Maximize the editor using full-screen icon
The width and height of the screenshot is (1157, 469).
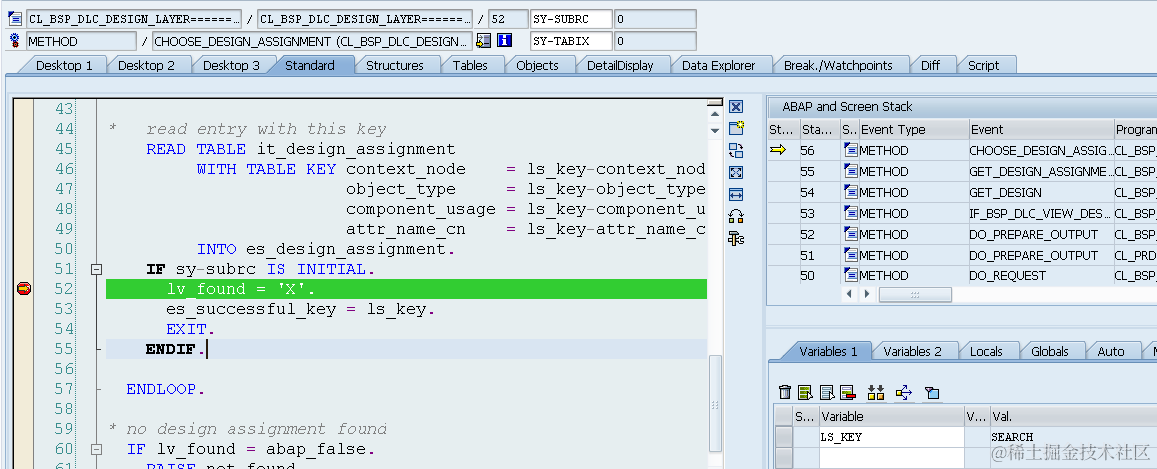click(736, 173)
